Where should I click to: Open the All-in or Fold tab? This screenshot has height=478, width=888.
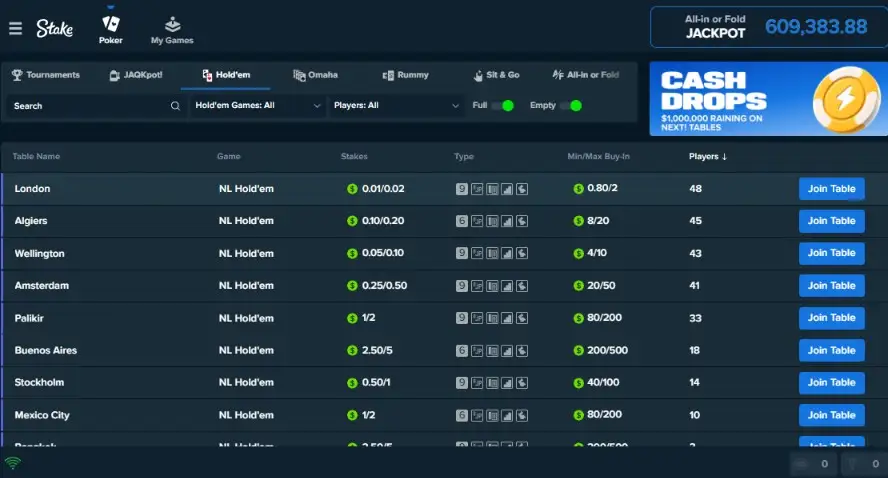click(586, 75)
